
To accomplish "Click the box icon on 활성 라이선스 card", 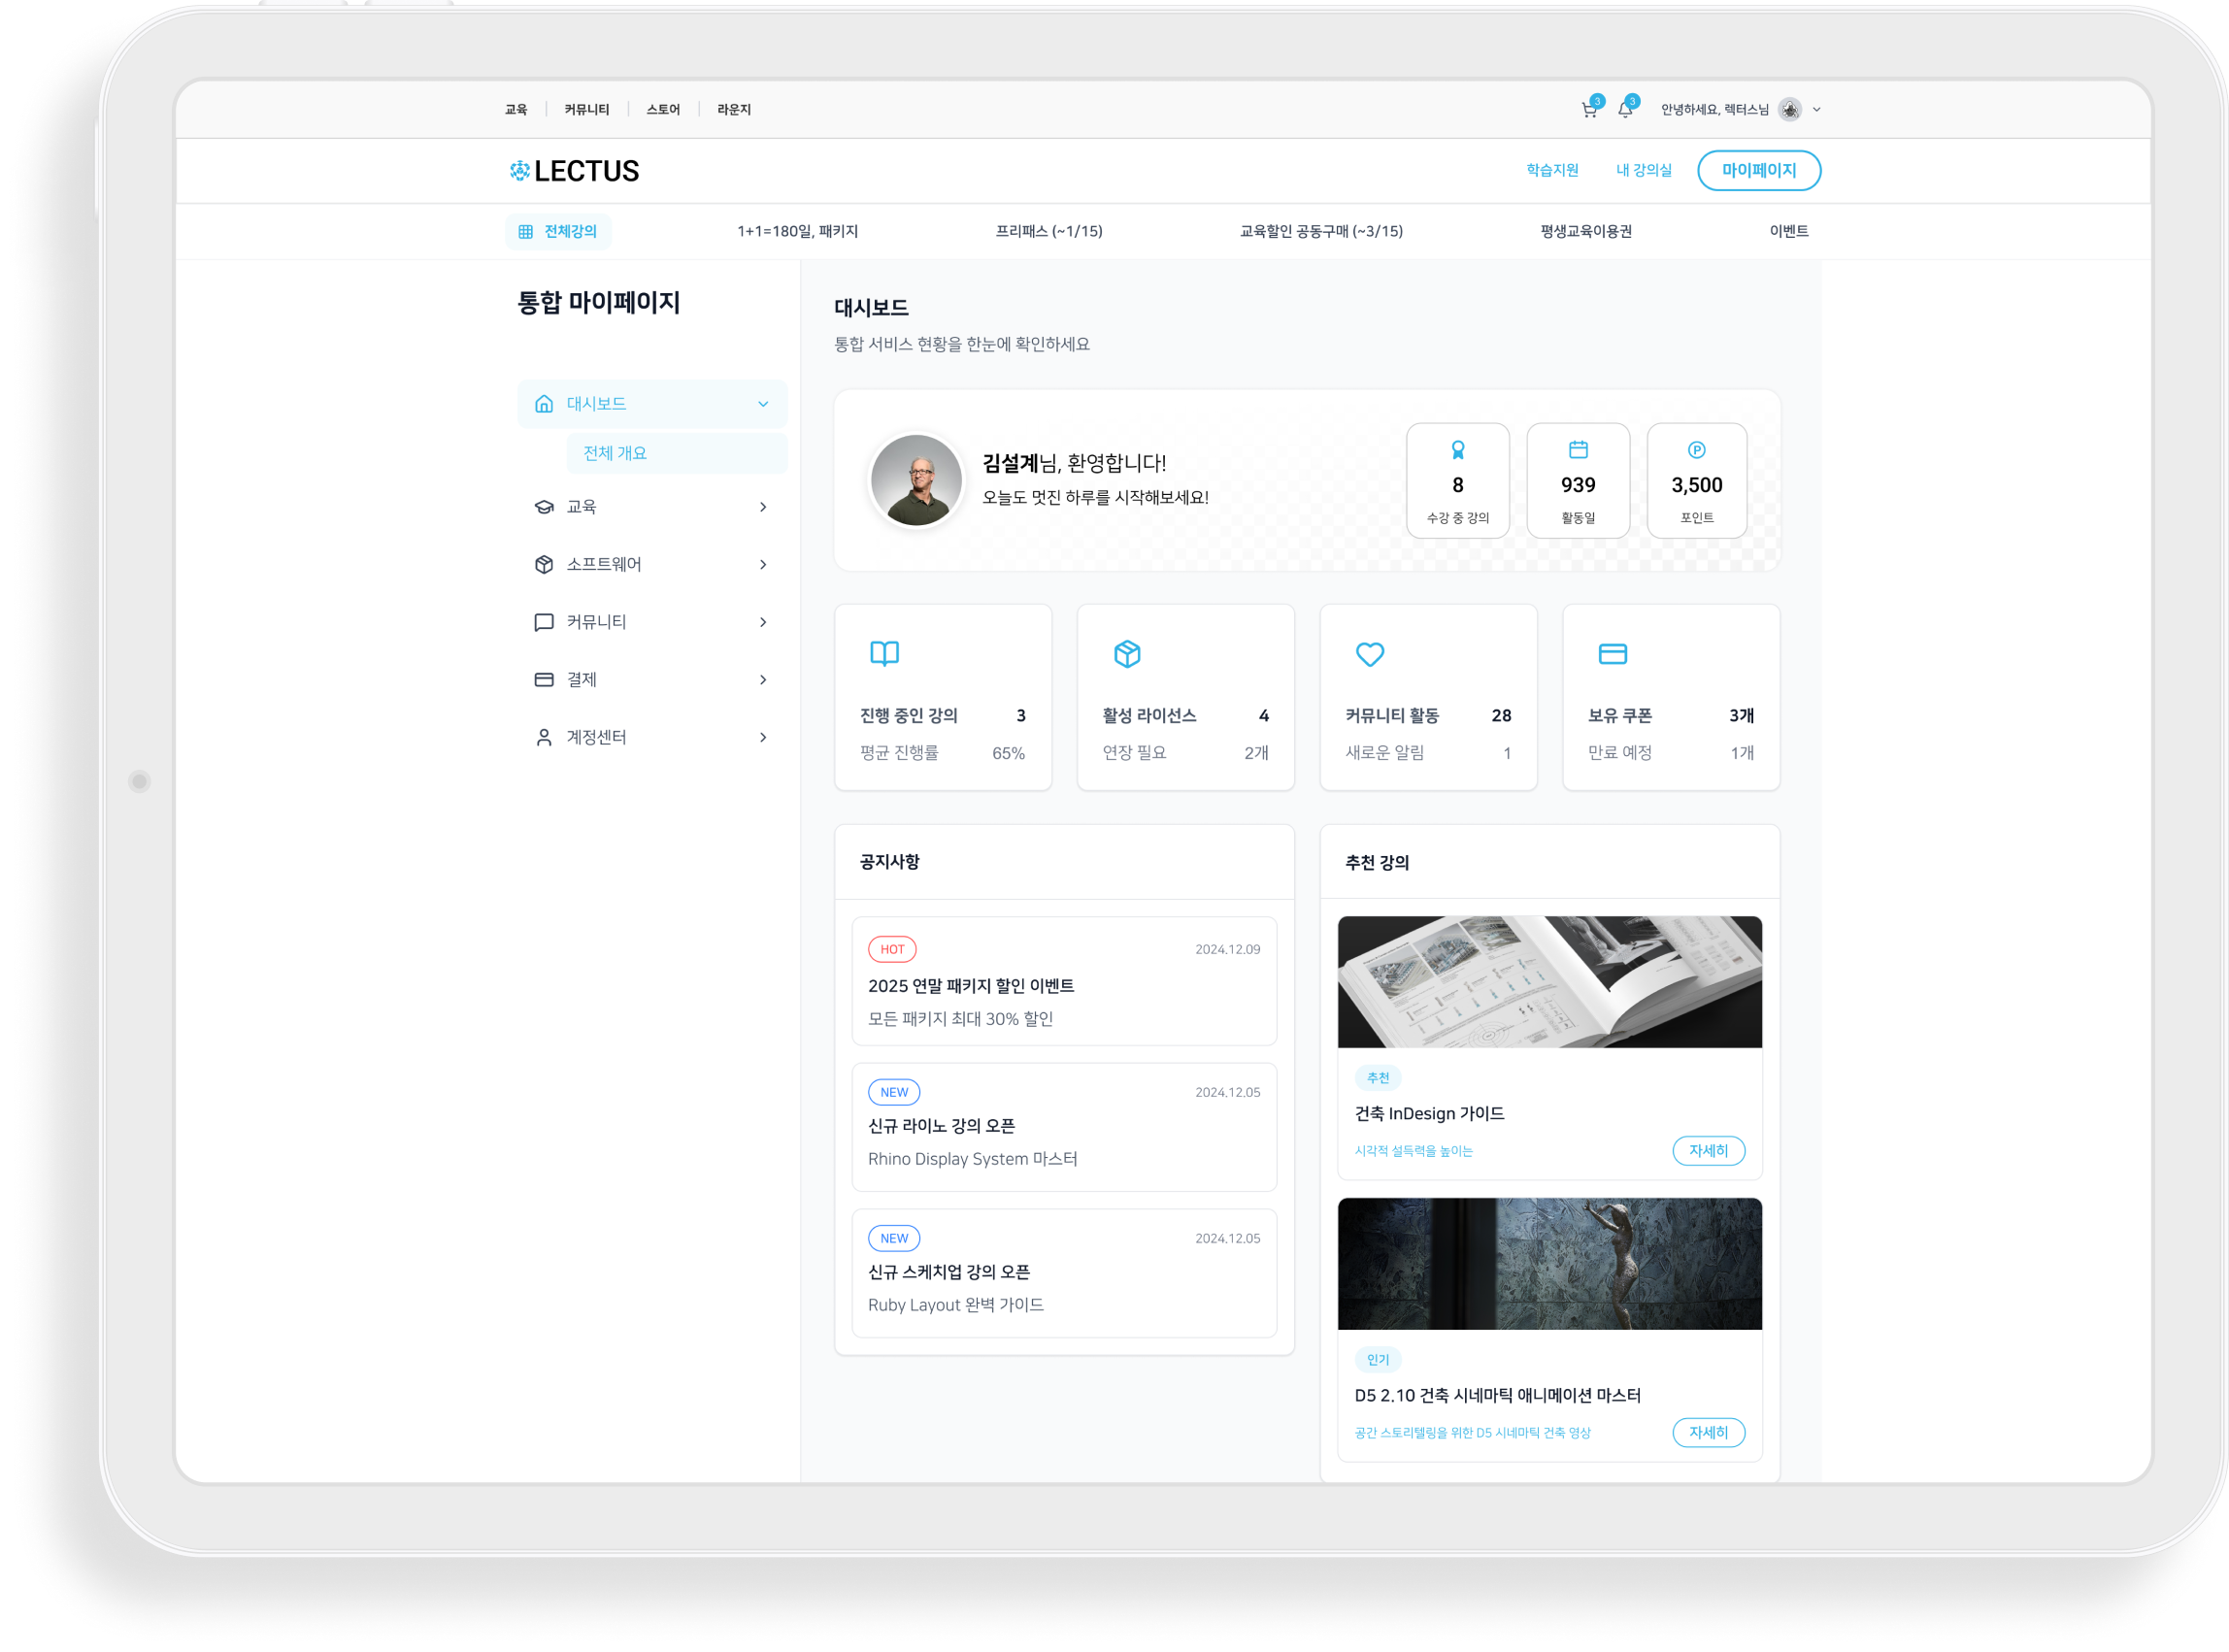I will 1127,654.
